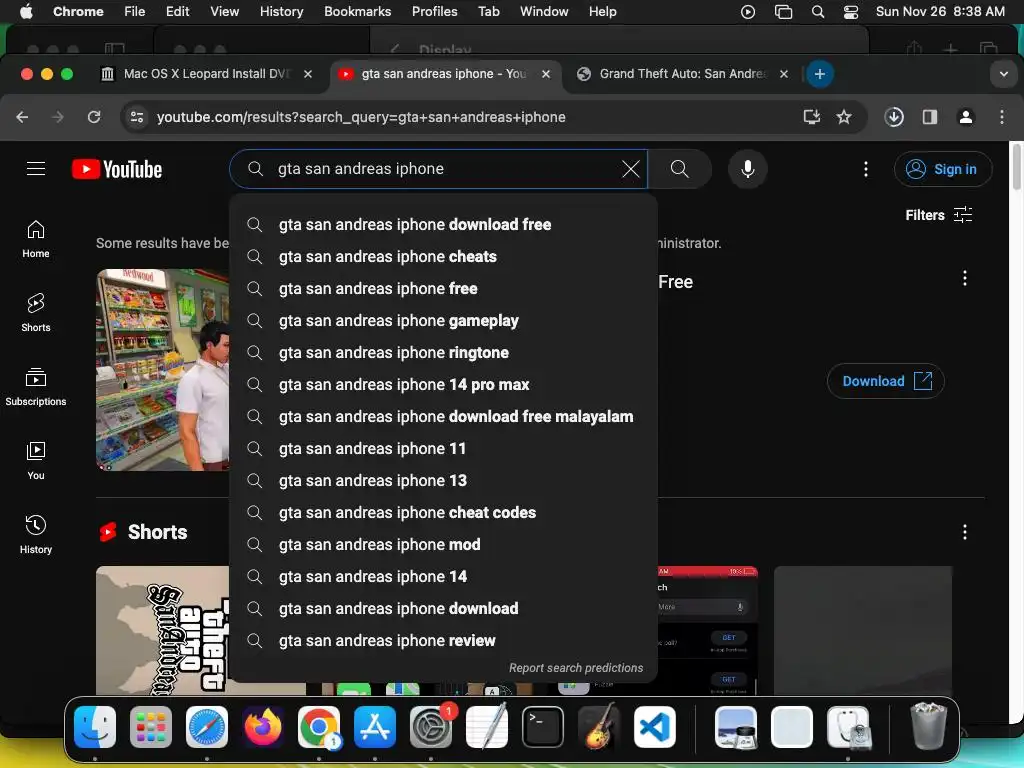Open the Profiles menu
Viewport: 1024px width, 768px height.
(434, 12)
